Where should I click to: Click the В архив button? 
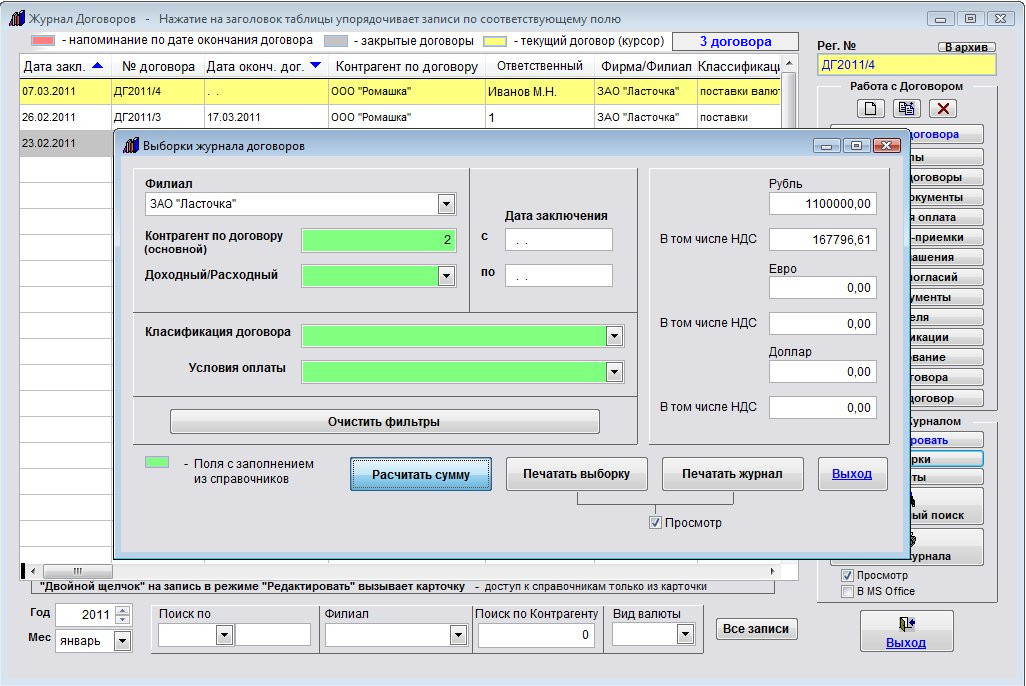[967, 47]
